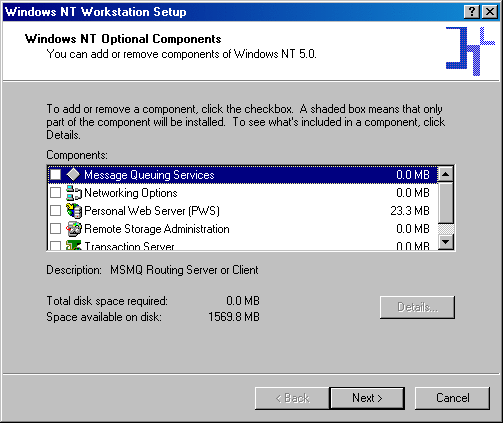
Task: Select the Remote Storage Administration item
Action: tap(157, 229)
